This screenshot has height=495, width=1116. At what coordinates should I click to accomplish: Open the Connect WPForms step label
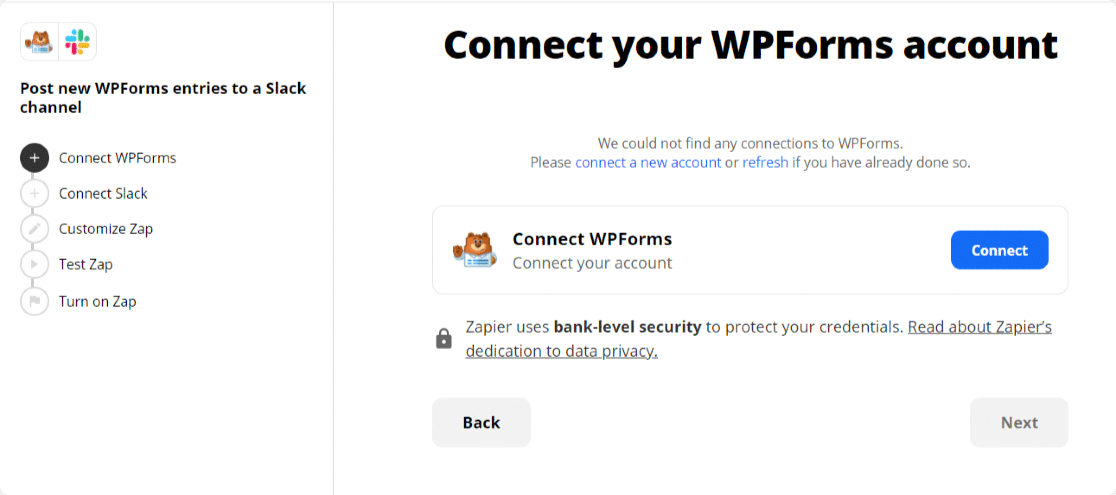click(x=117, y=158)
